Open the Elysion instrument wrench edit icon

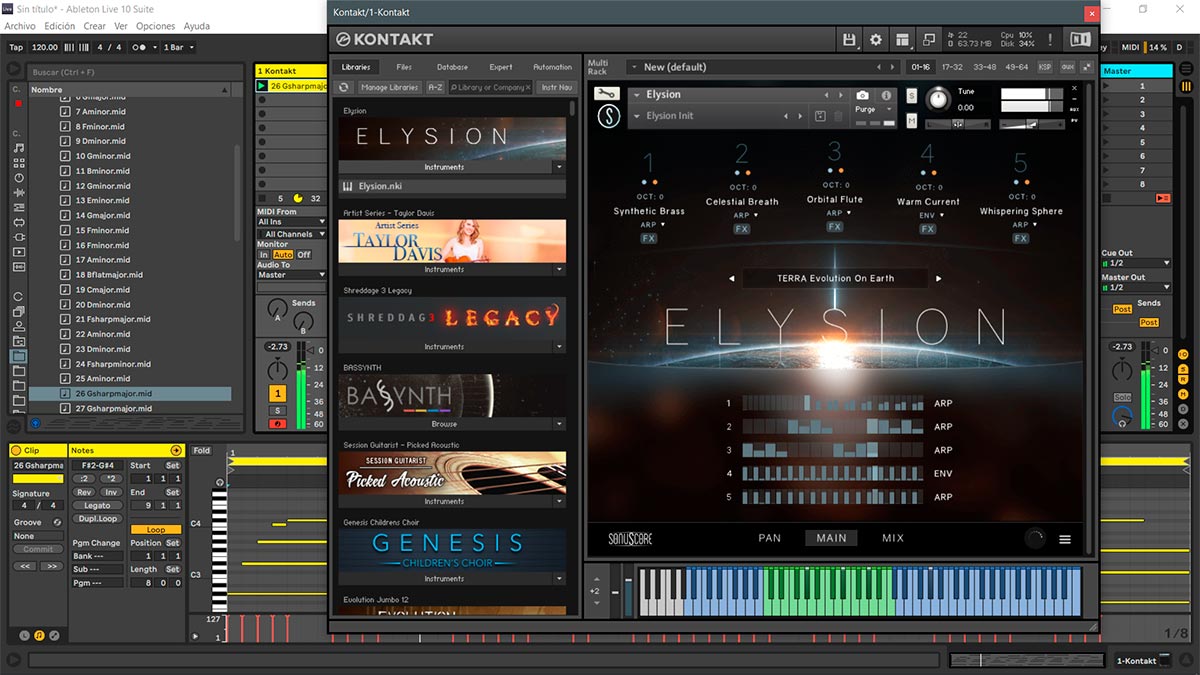point(606,94)
